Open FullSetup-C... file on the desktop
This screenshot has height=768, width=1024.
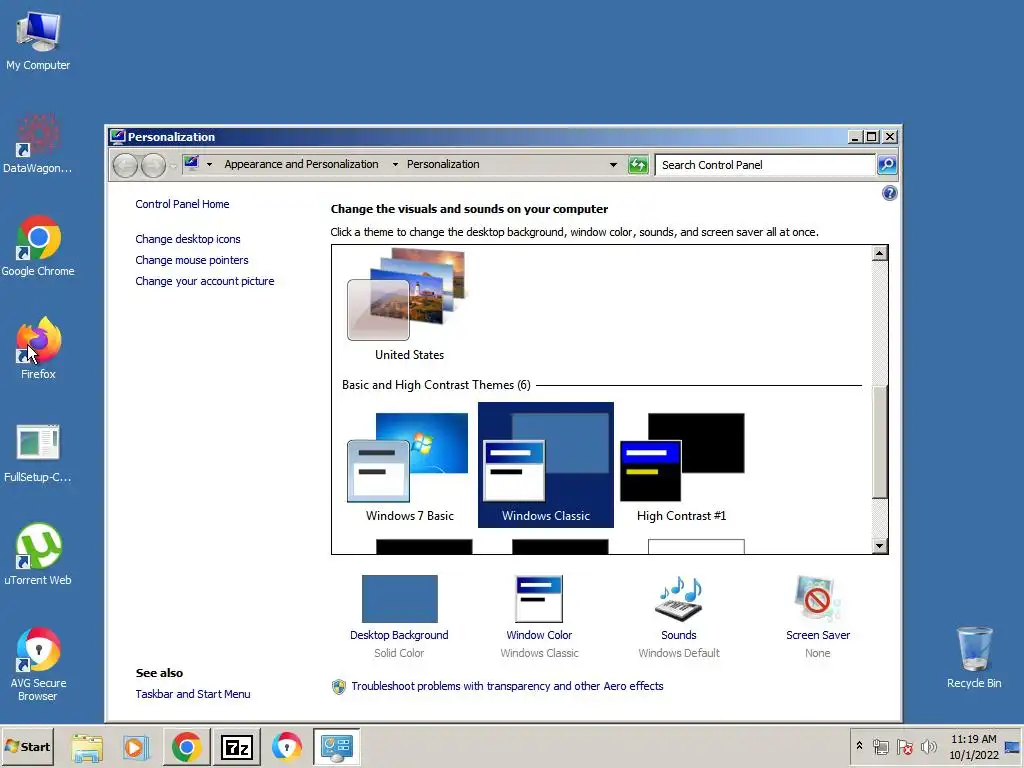pyautogui.click(x=38, y=453)
